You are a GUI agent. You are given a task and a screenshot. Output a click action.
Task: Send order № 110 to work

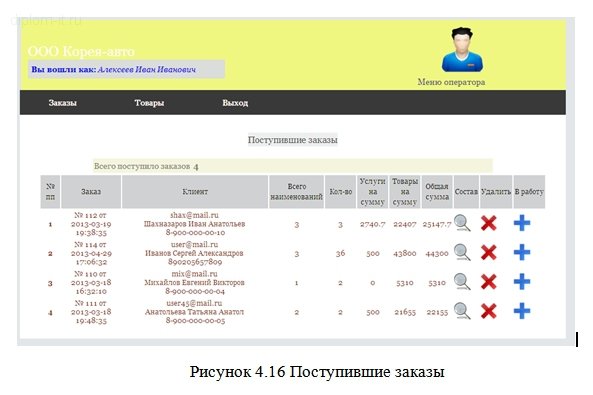click(x=522, y=282)
